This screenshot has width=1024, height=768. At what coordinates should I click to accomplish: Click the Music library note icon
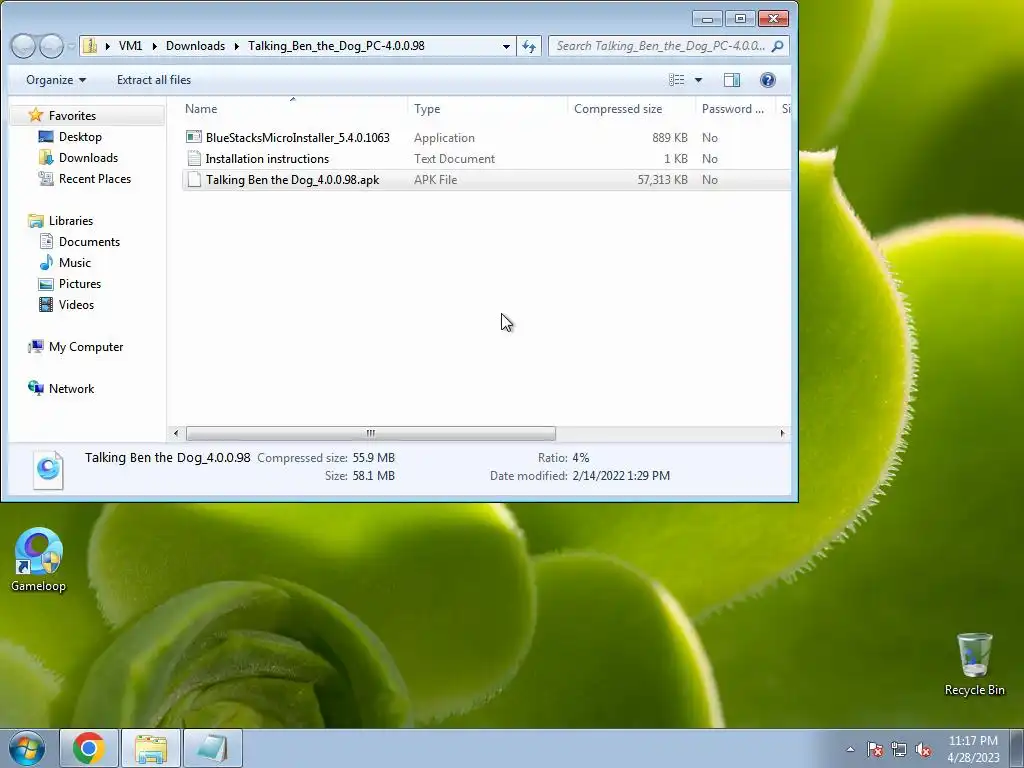click(46, 263)
